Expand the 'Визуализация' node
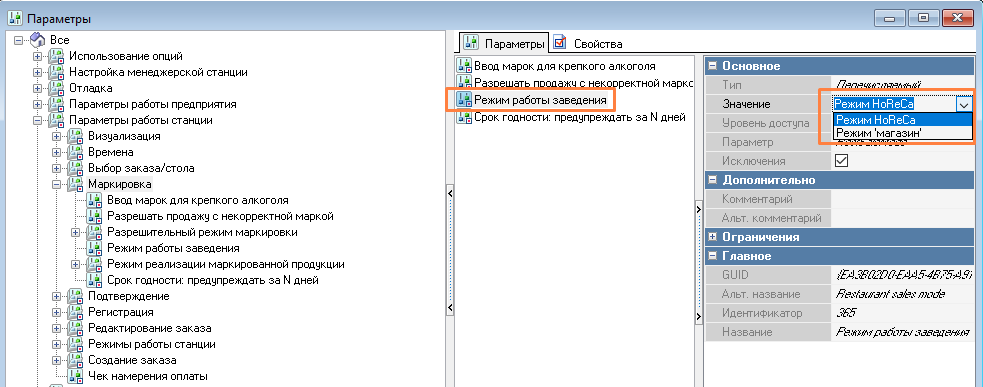The height and width of the screenshot is (387, 983). (x=56, y=136)
